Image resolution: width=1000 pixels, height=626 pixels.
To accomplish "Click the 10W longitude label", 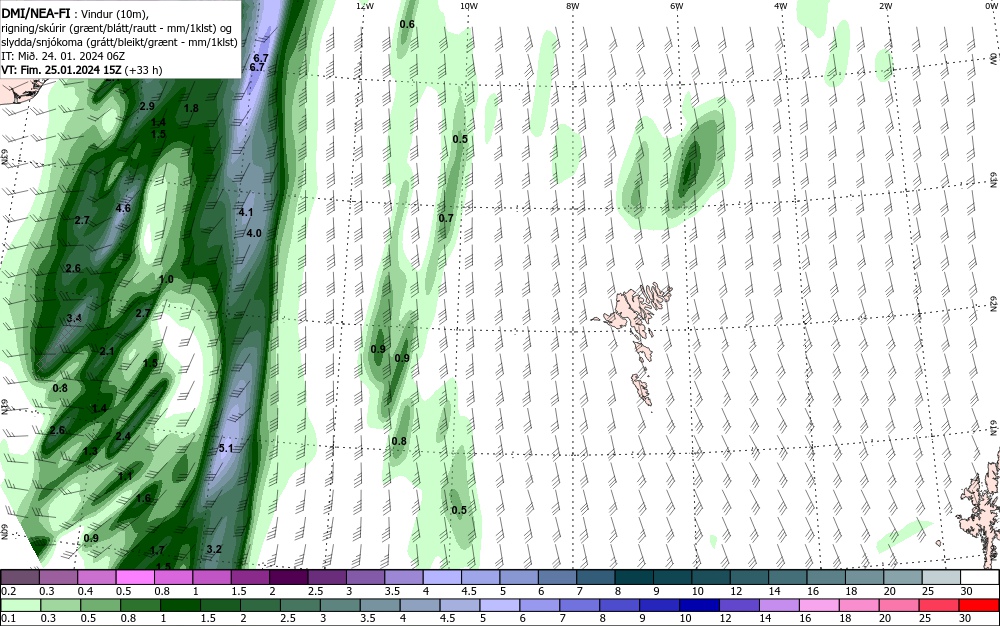I will pos(469,6).
